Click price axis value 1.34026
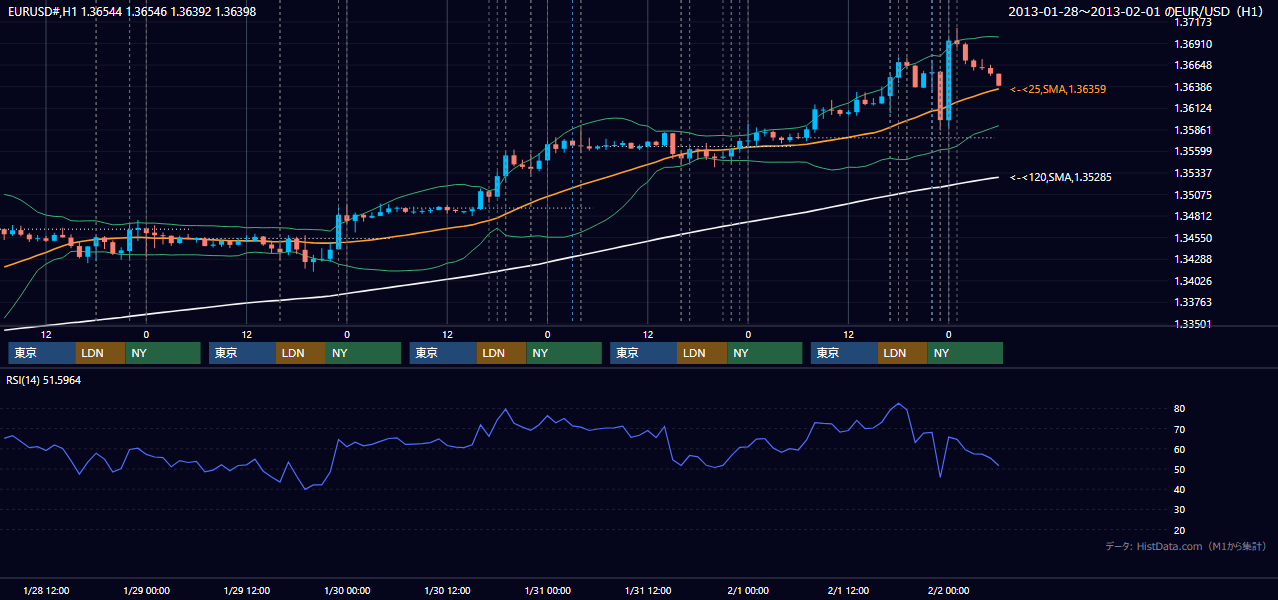This screenshot has width=1278, height=600. [1194, 281]
